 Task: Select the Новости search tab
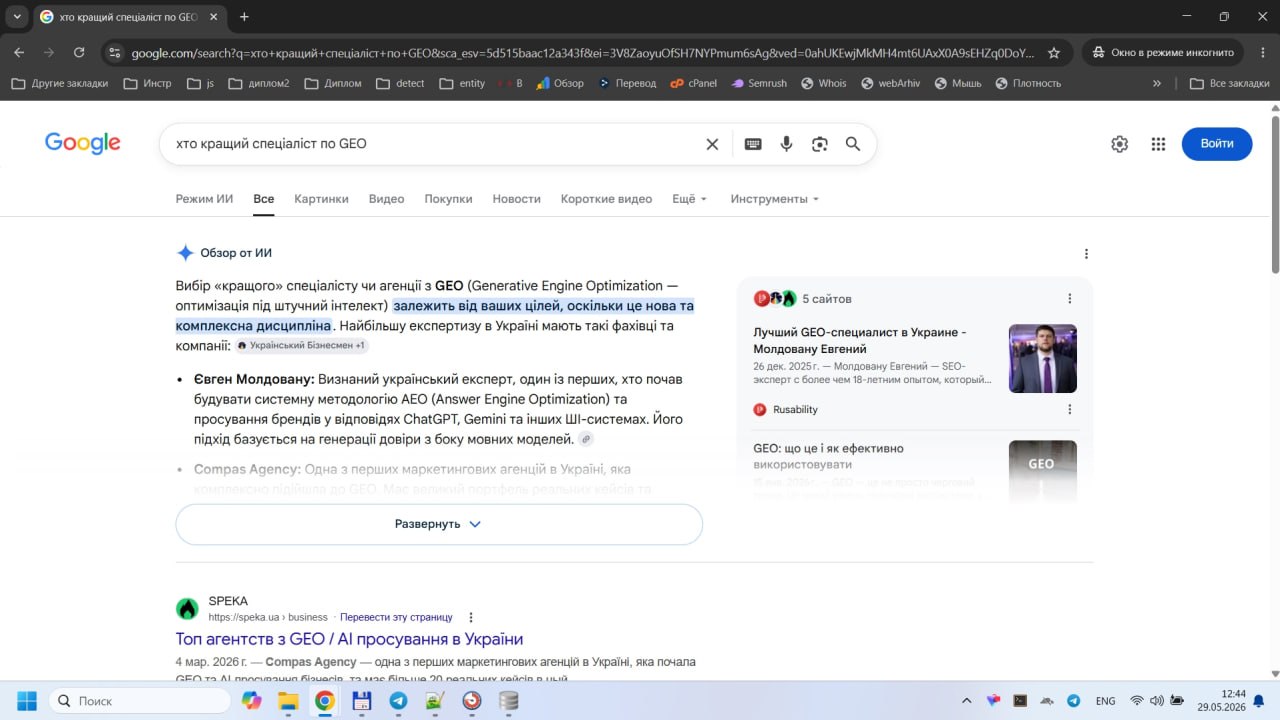click(x=516, y=199)
